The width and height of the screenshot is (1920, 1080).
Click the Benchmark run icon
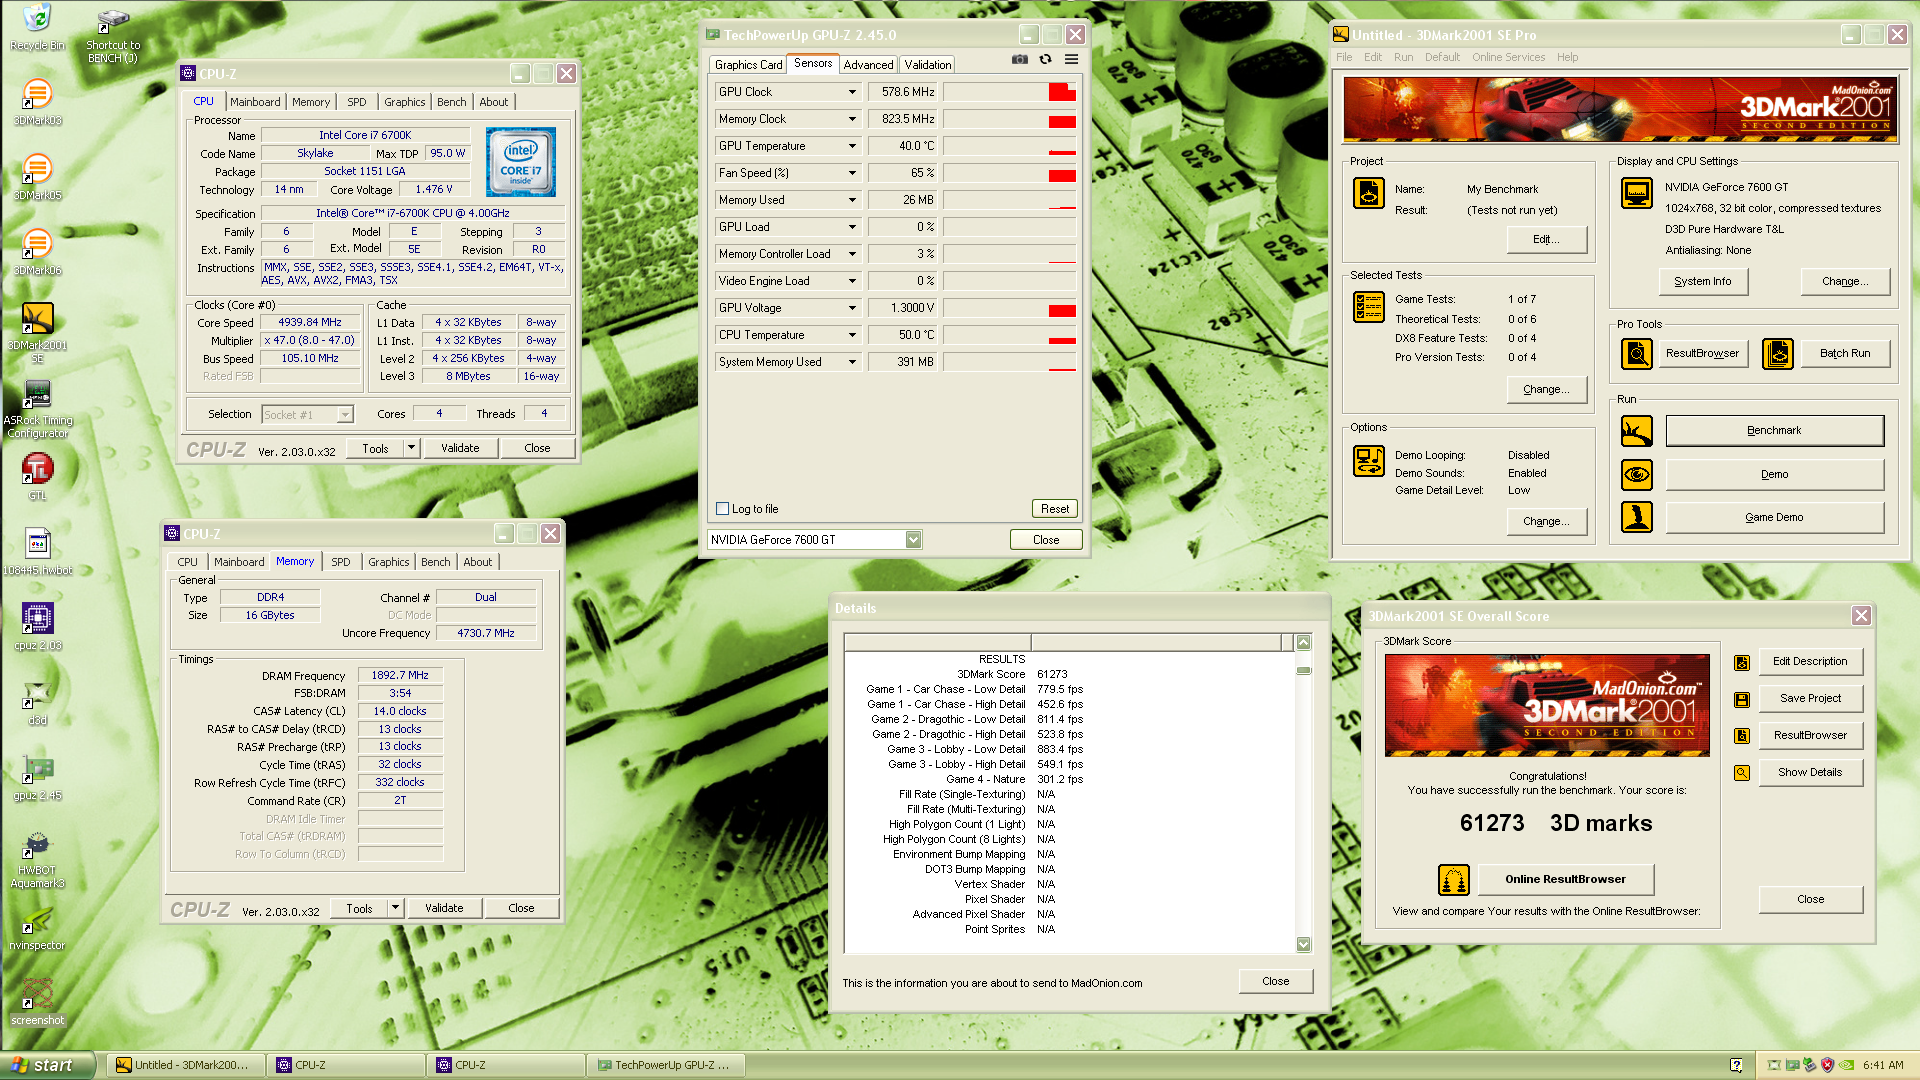[1637, 431]
